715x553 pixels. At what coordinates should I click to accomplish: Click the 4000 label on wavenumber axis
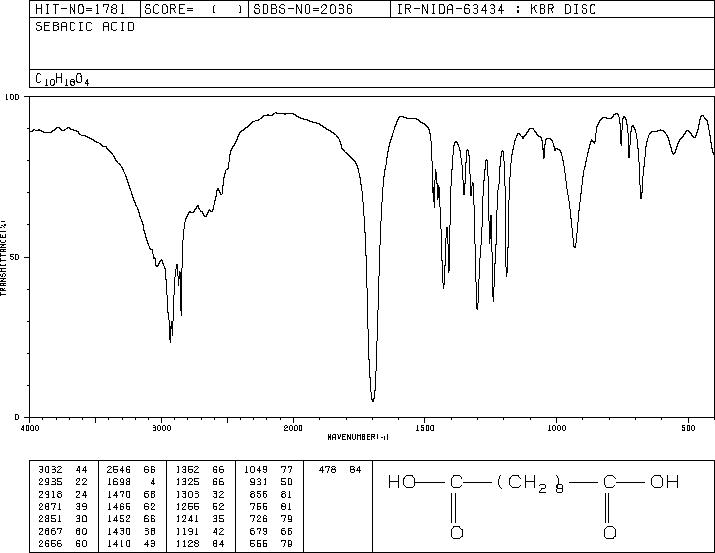30,428
